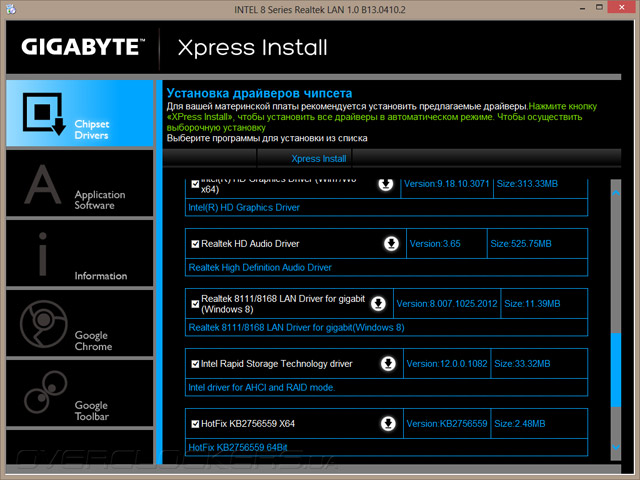This screenshot has height=480, width=640.
Task: Click Version:12.0.0.1082 text
Action: click(447, 363)
